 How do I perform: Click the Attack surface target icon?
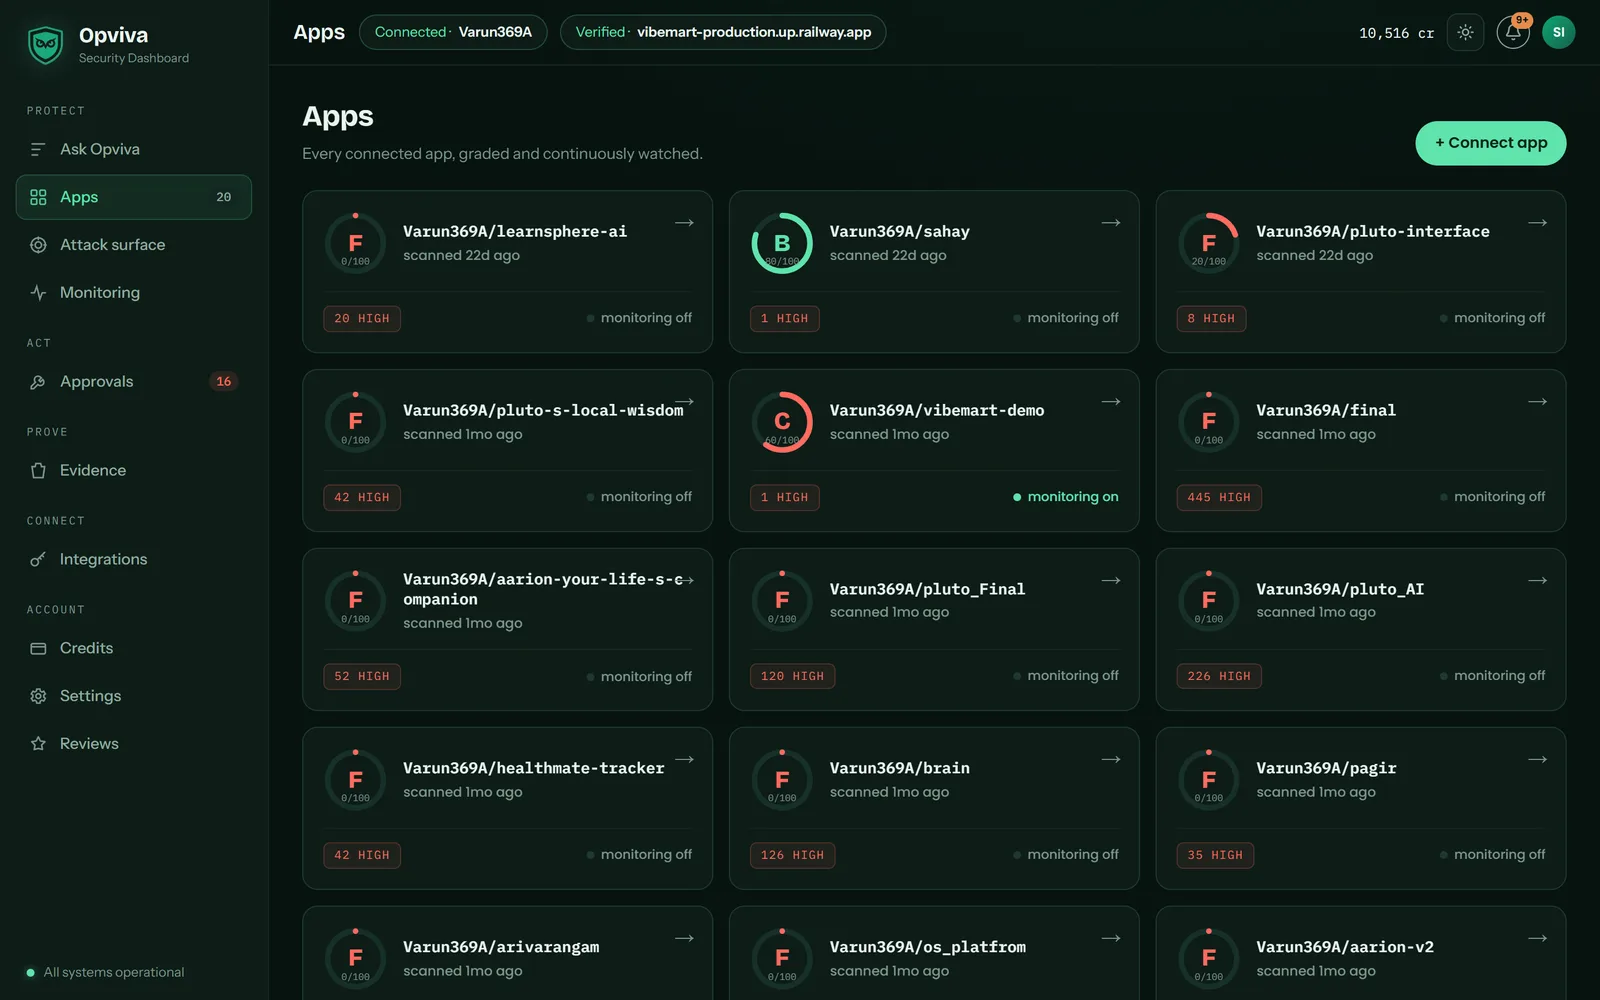click(x=38, y=245)
